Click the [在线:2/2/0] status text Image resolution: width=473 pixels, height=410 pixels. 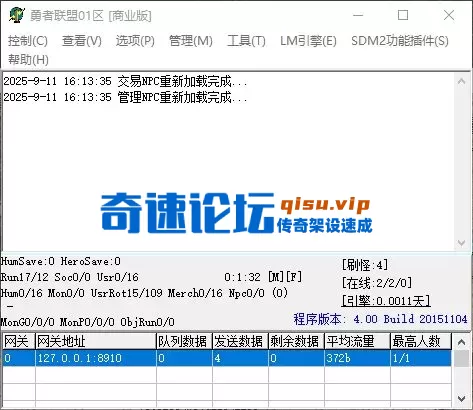click(377, 283)
